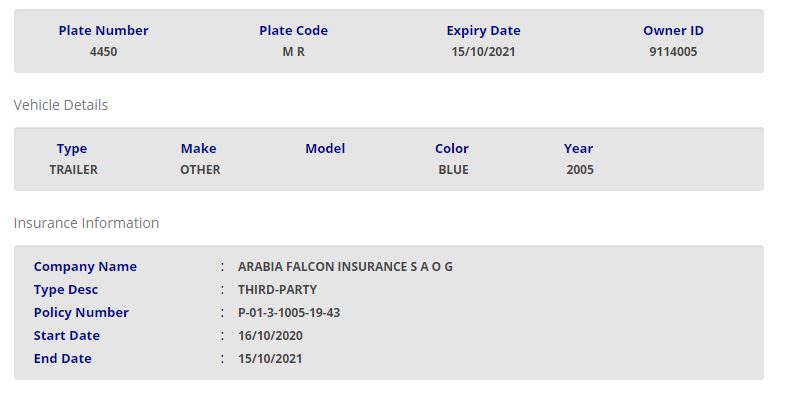This screenshot has height=409, width=788.
Task: Click the insurance End Date 15/10/2021 value
Action: point(270,358)
